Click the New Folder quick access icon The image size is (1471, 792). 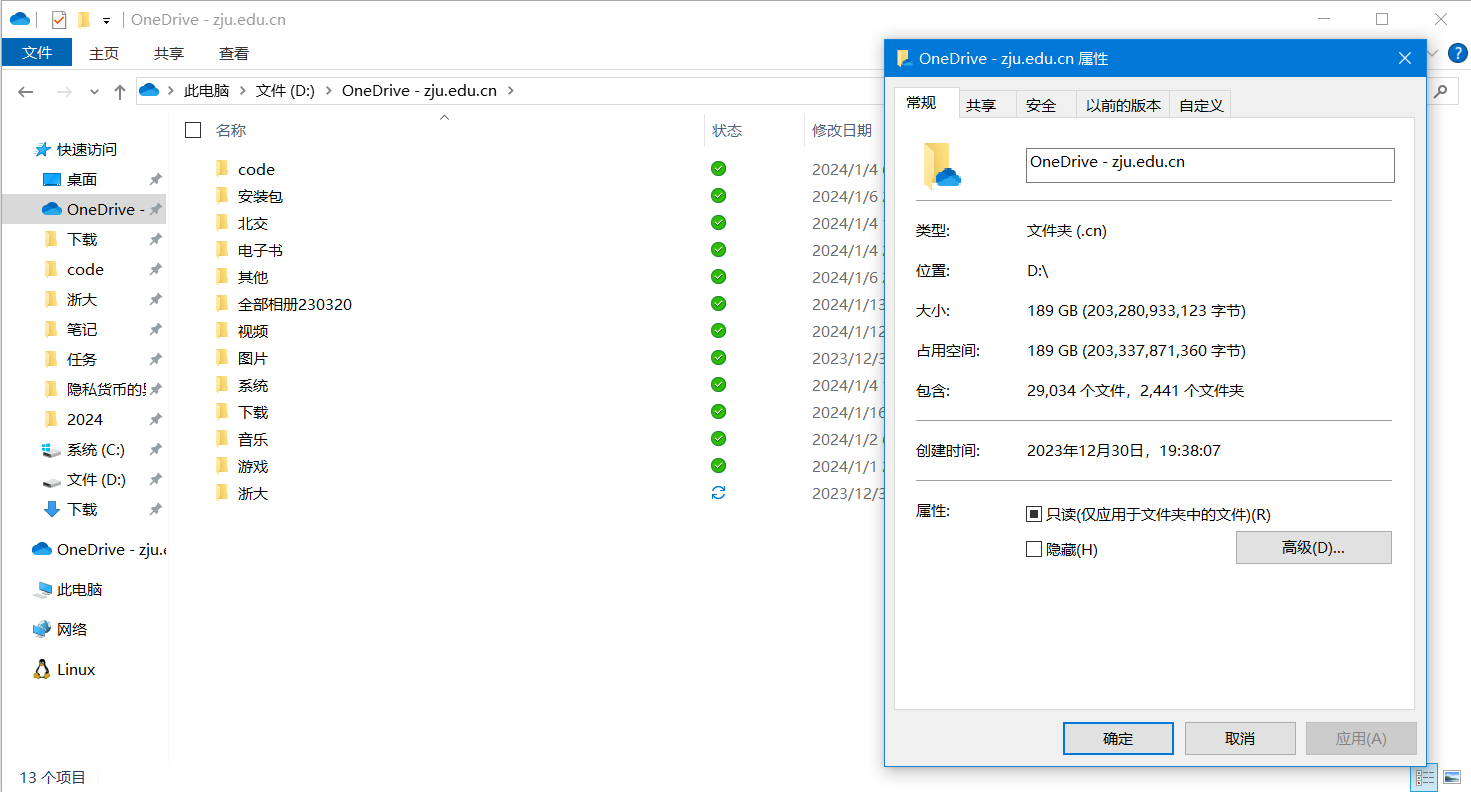click(x=84, y=19)
